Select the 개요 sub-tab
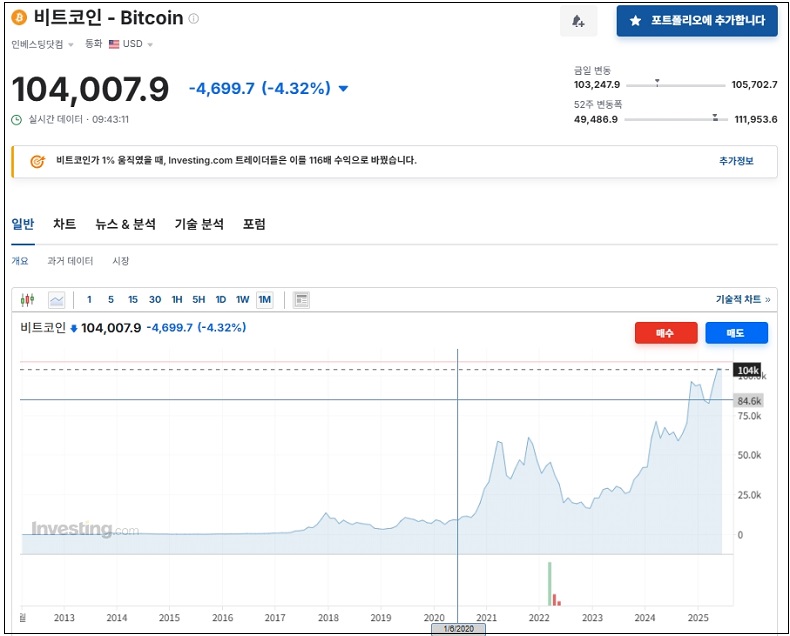The image size is (790, 636). coord(20,261)
